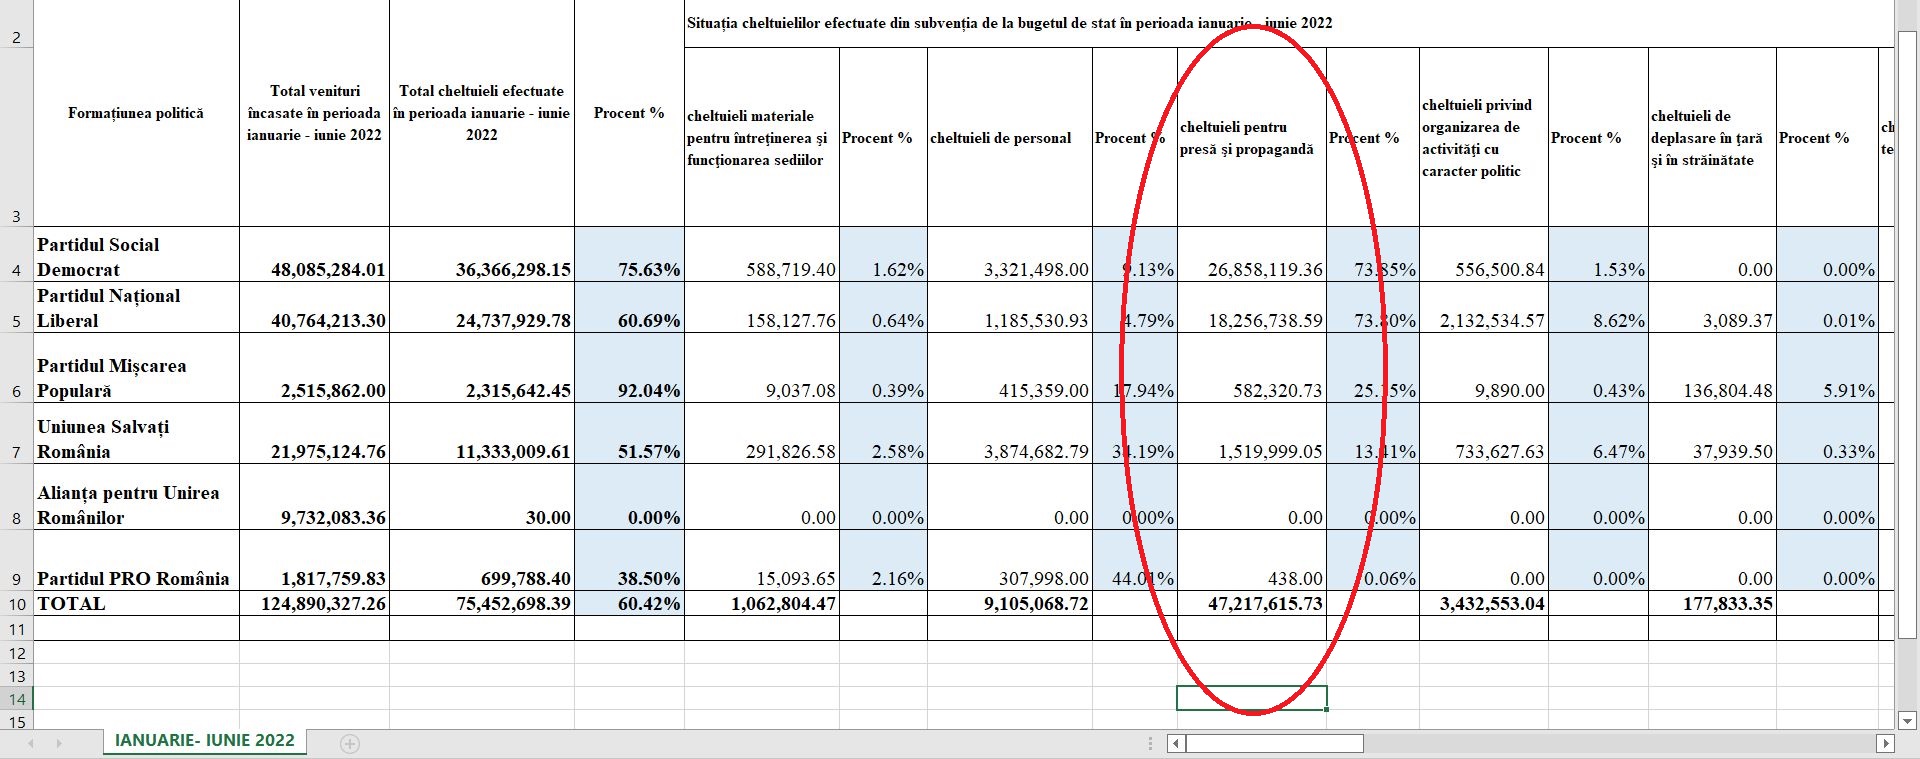Click total cheltuieli de personal value 9,105,068.72
Screen dimensions: 1920x759
[1009, 604]
